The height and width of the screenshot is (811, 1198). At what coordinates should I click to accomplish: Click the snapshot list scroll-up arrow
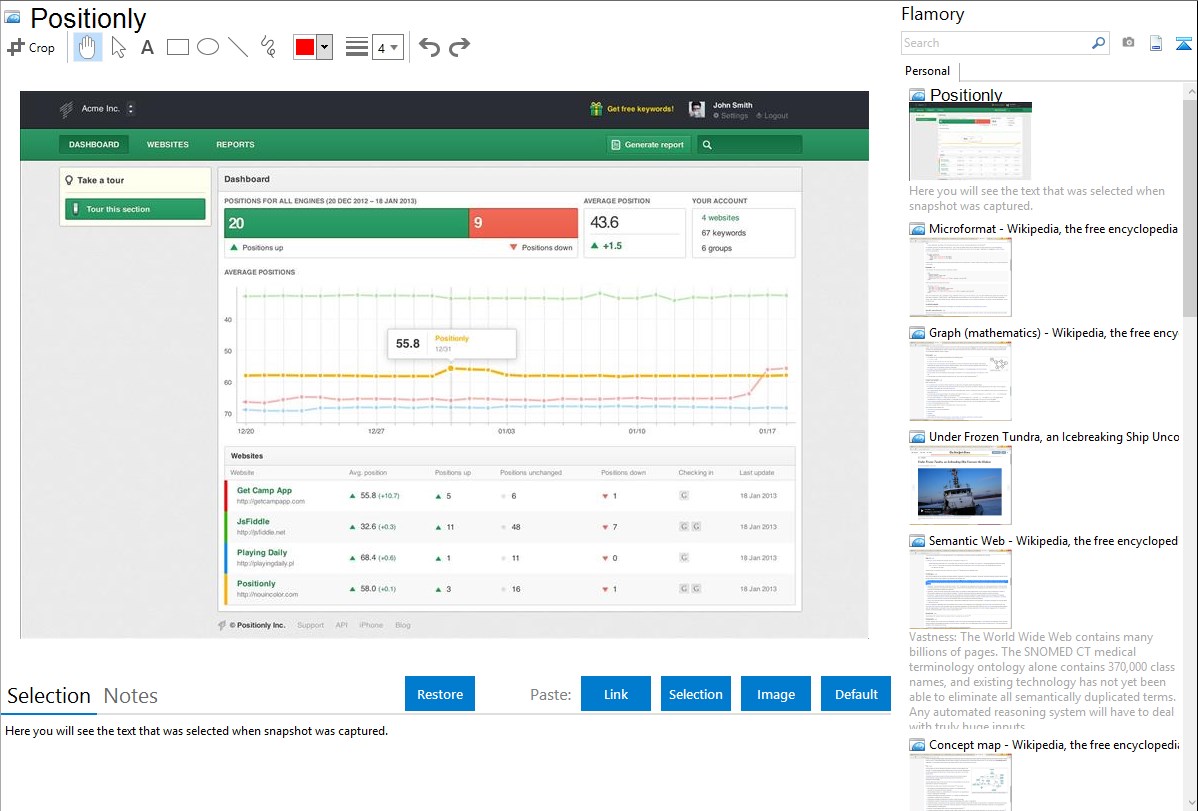click(x=1190, y=91)
